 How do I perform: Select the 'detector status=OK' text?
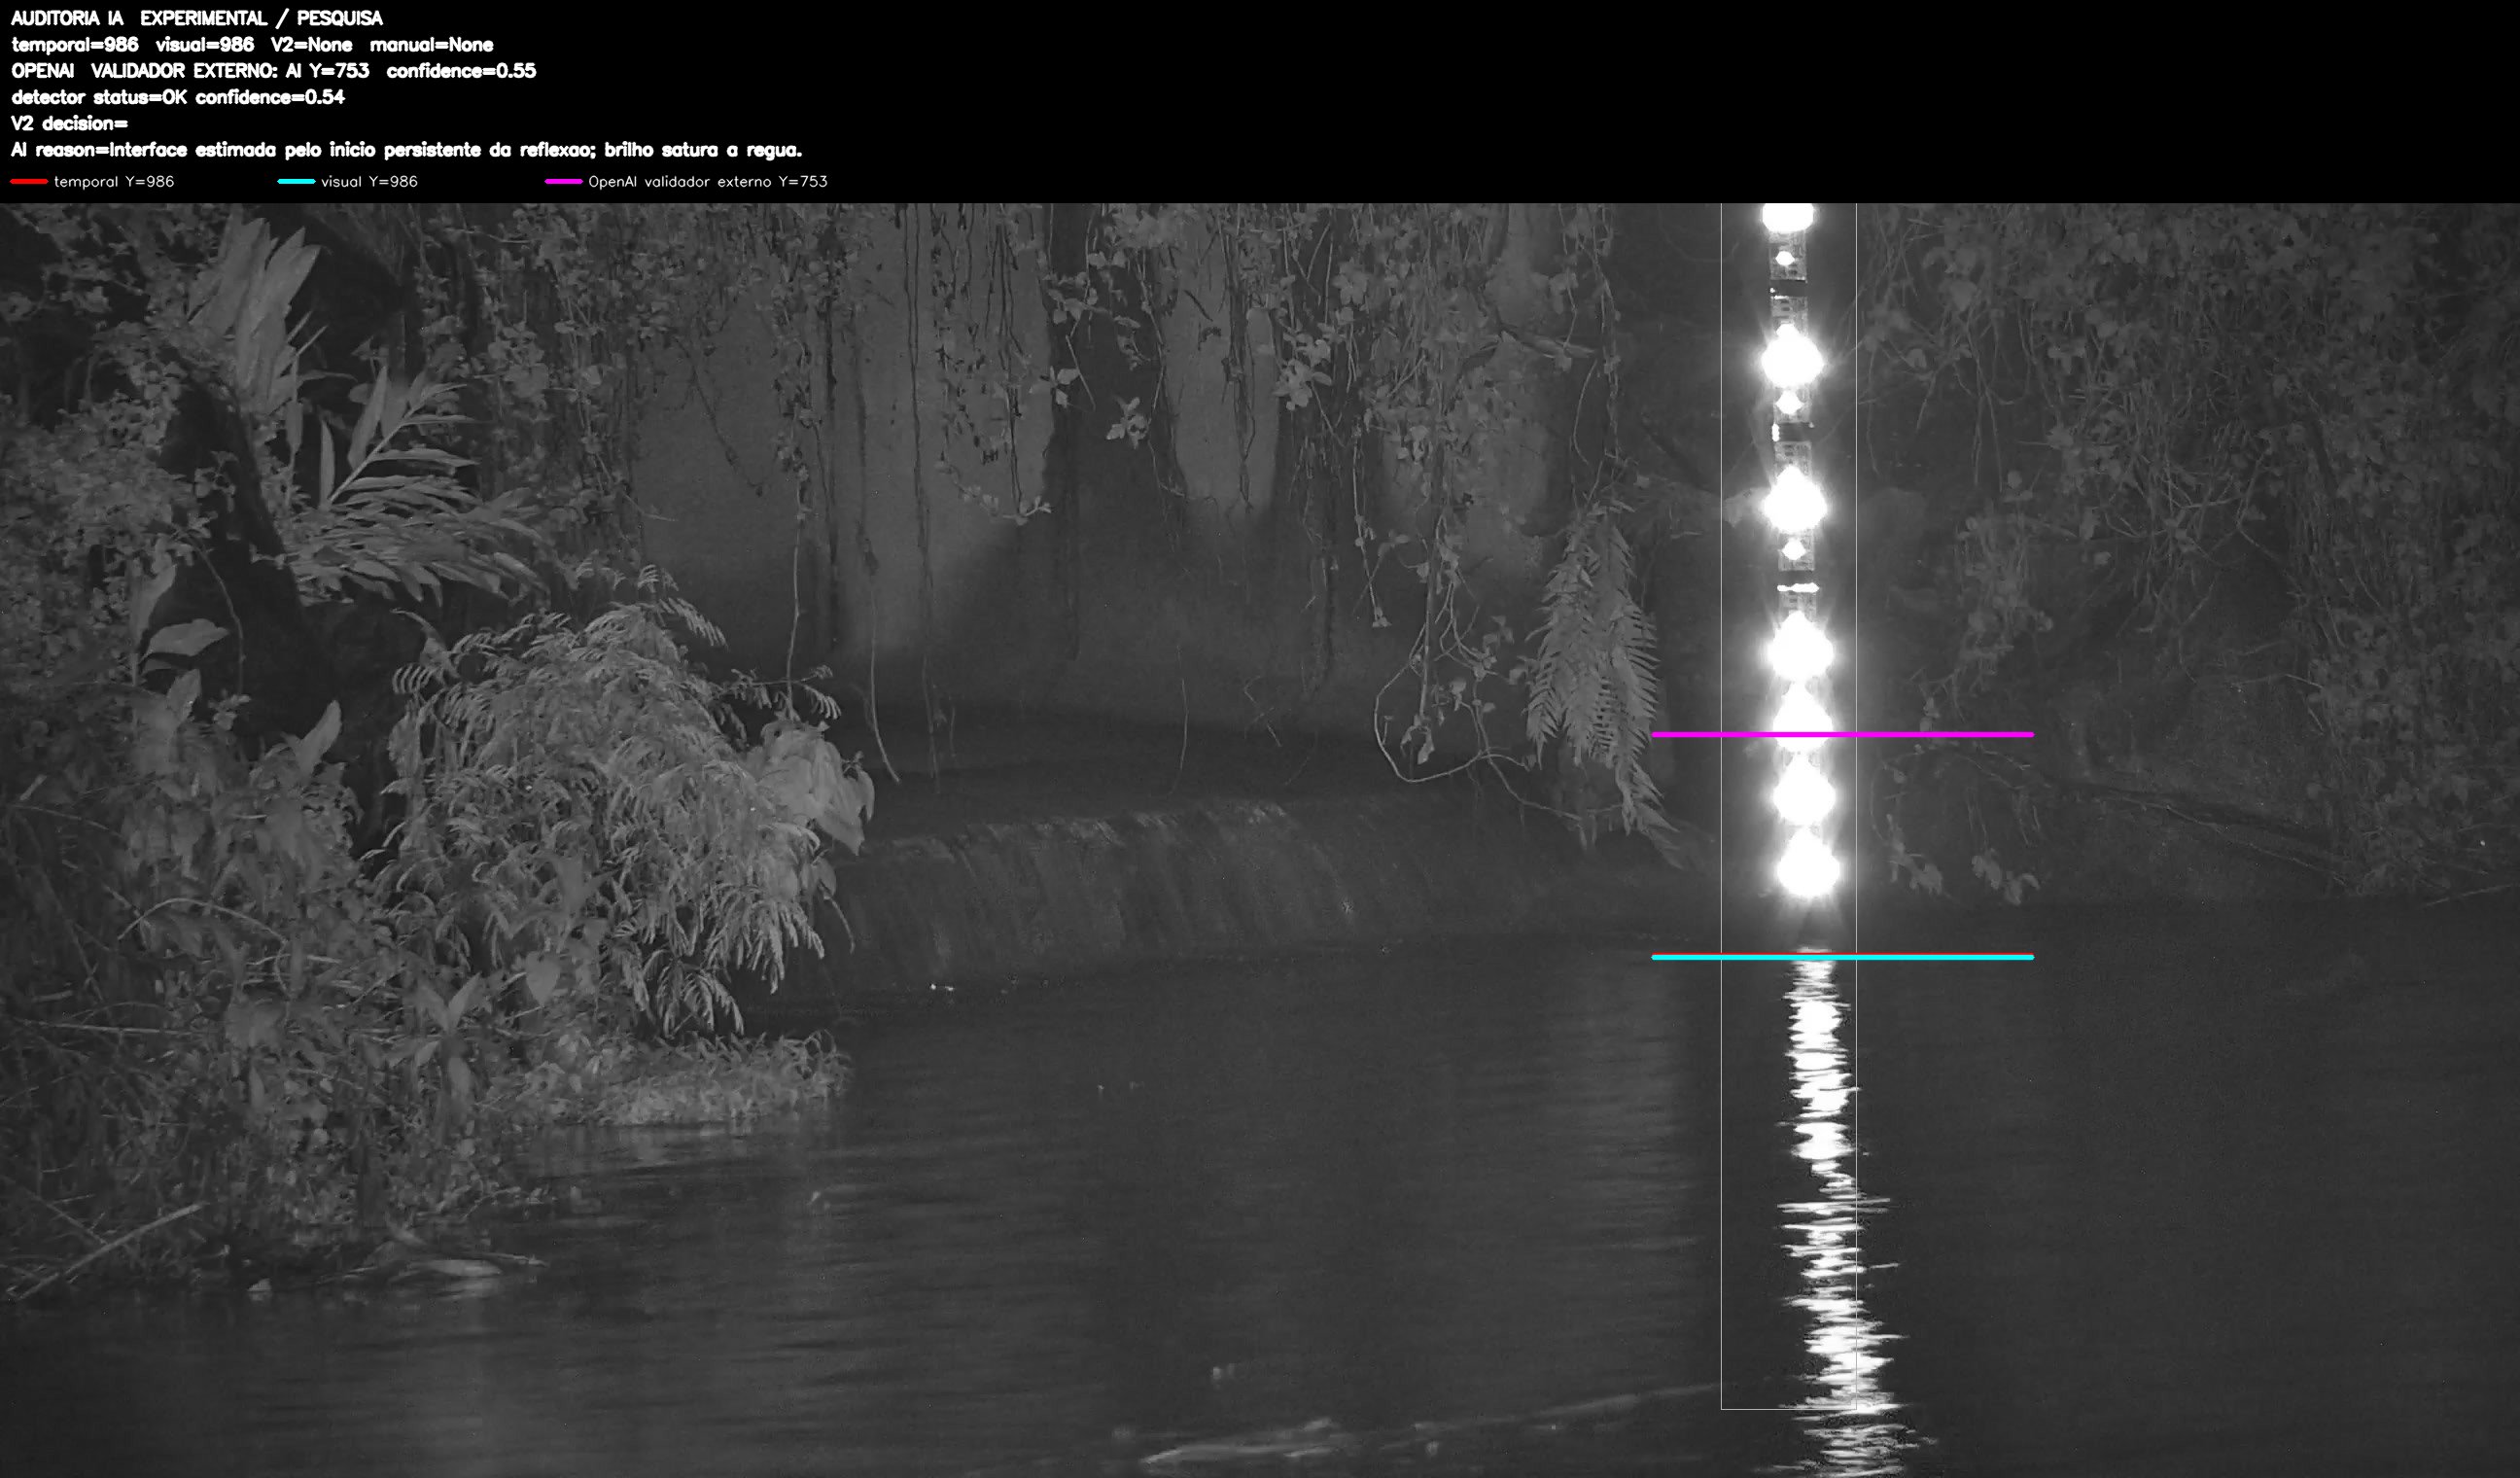[99, 97]
